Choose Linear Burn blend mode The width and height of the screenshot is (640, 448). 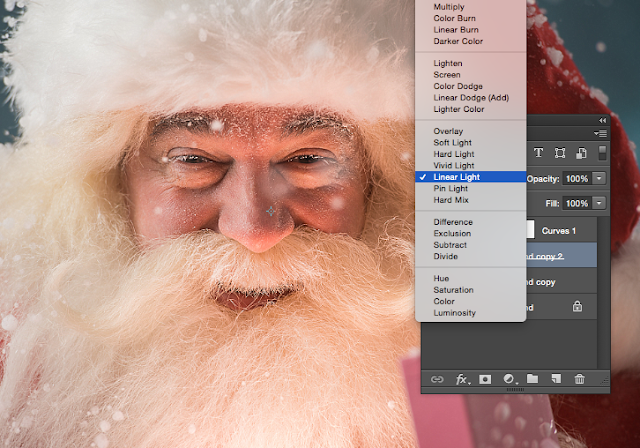point(456,30)
